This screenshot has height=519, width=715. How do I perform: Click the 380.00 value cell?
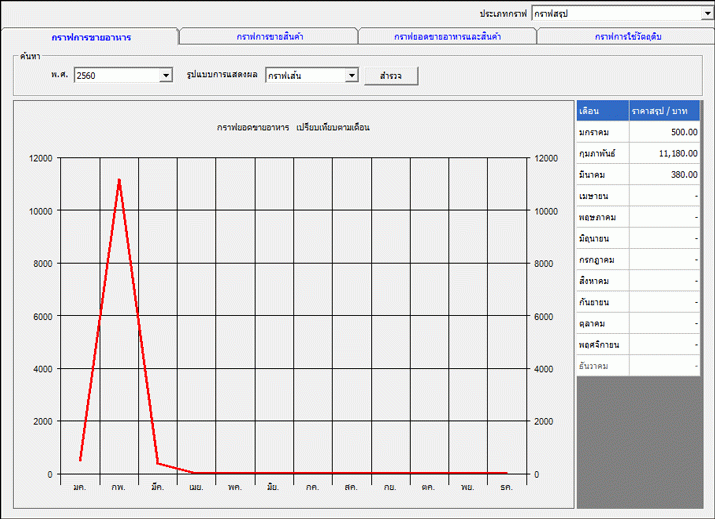(664, 175)
